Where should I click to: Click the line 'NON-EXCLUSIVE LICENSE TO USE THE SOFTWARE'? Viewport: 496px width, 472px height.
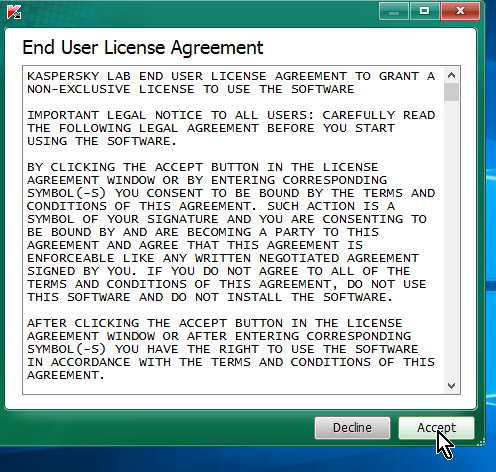click(191, 89)
